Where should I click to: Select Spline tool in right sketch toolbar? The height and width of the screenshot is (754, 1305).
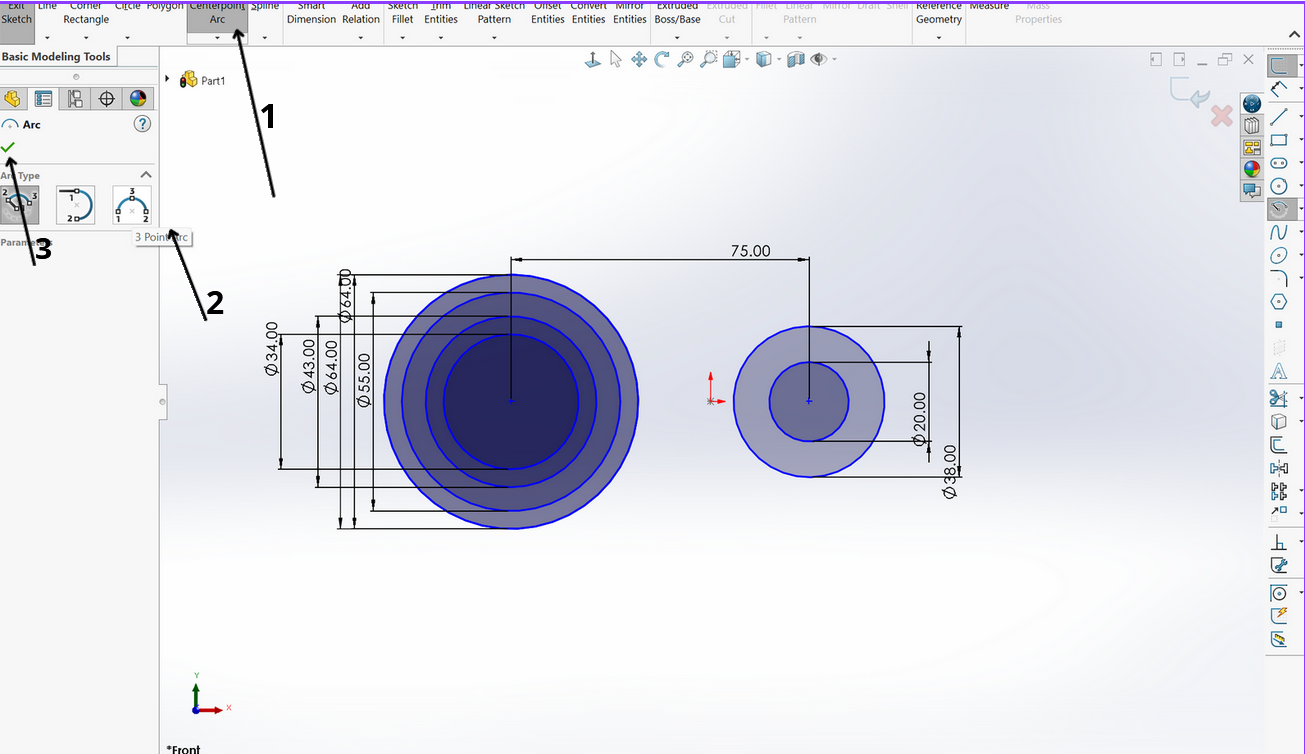pyautogui.click(x=1279, y=232)
